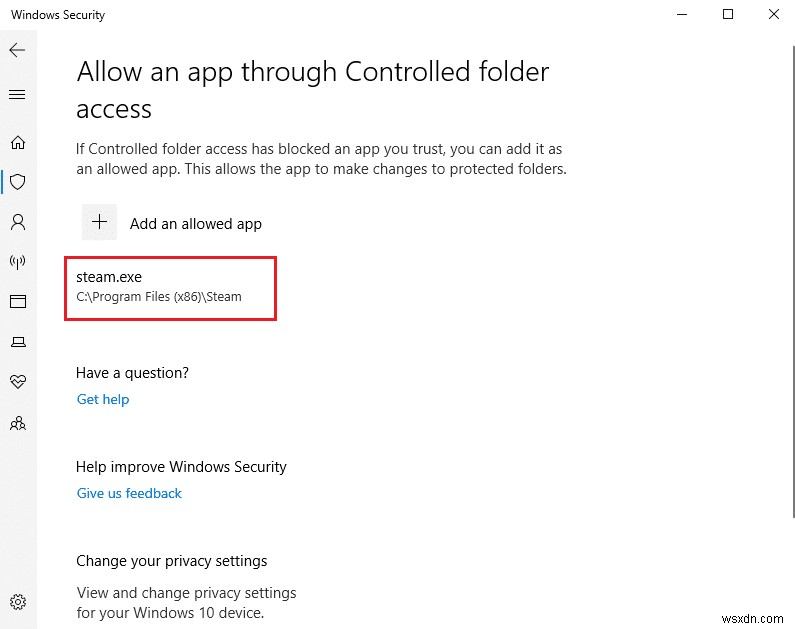Viewport: 795px width, 629px height.
Task: Open App & browser control icon
Action: [17, 301]
